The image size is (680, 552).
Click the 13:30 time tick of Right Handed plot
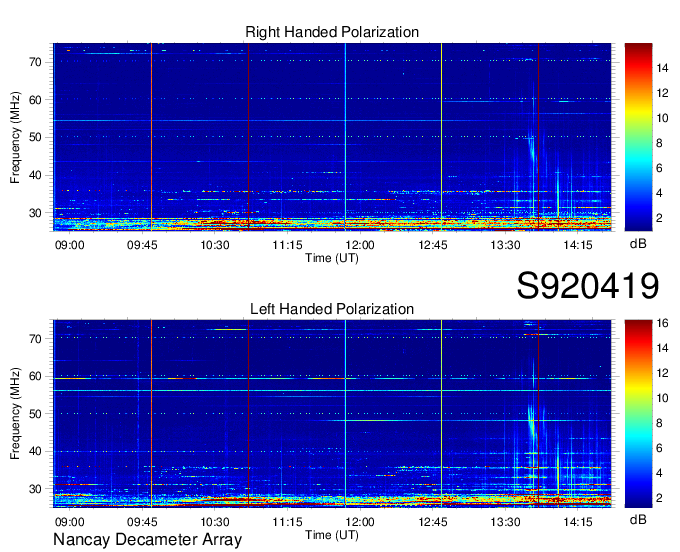505,245
